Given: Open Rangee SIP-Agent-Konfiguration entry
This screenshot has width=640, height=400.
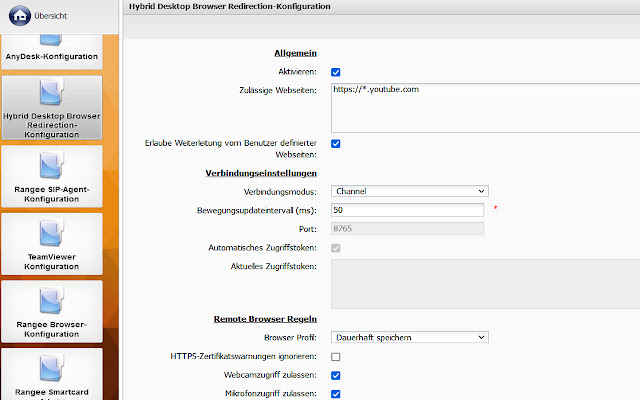Looking at the screenshot, I should [52, 176].
